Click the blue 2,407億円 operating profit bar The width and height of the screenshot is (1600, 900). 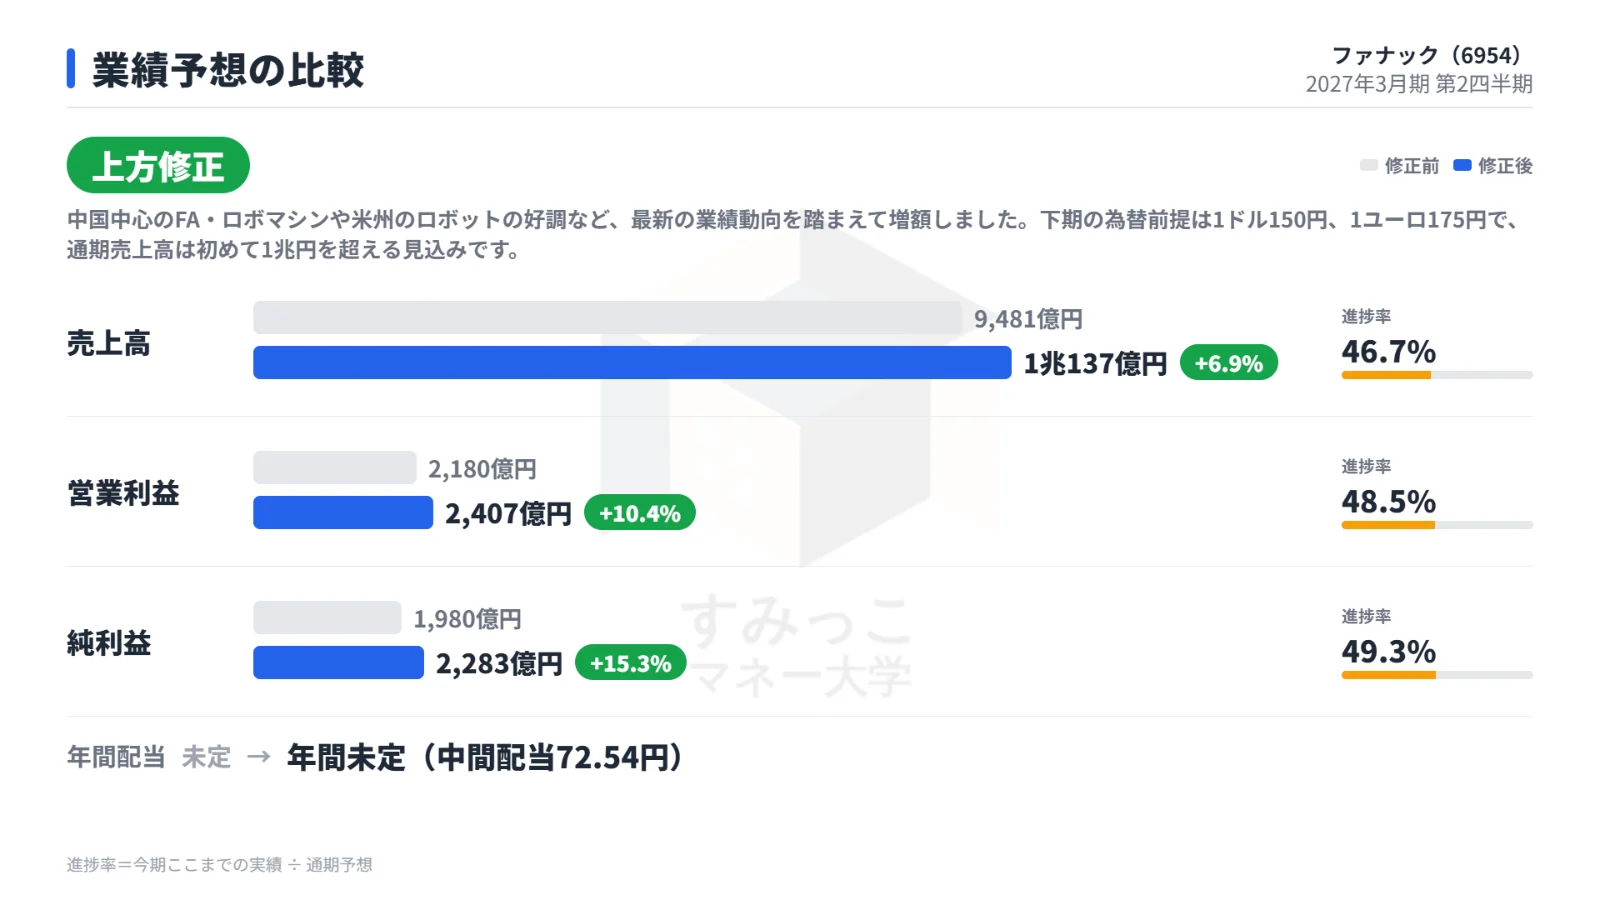343,512
